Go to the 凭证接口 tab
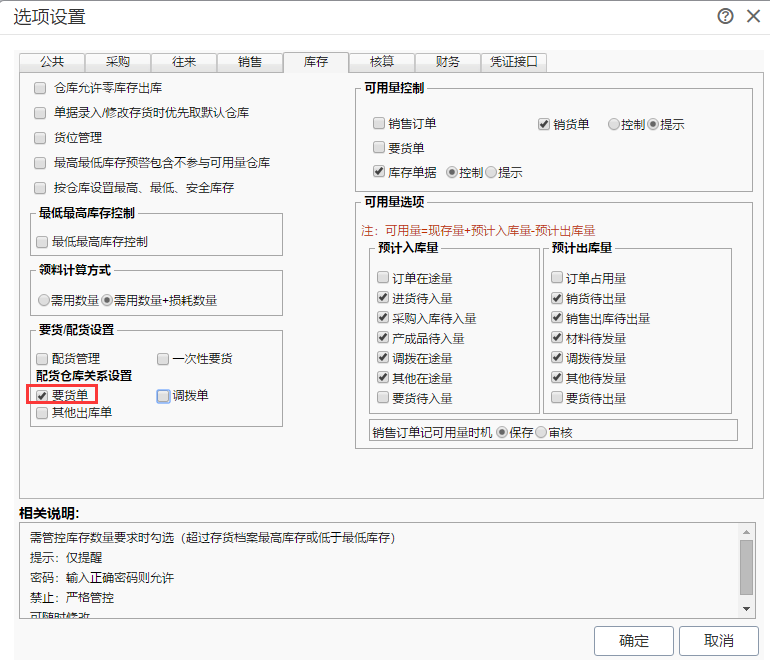This screenshot has width=770, height=663. 514,62
